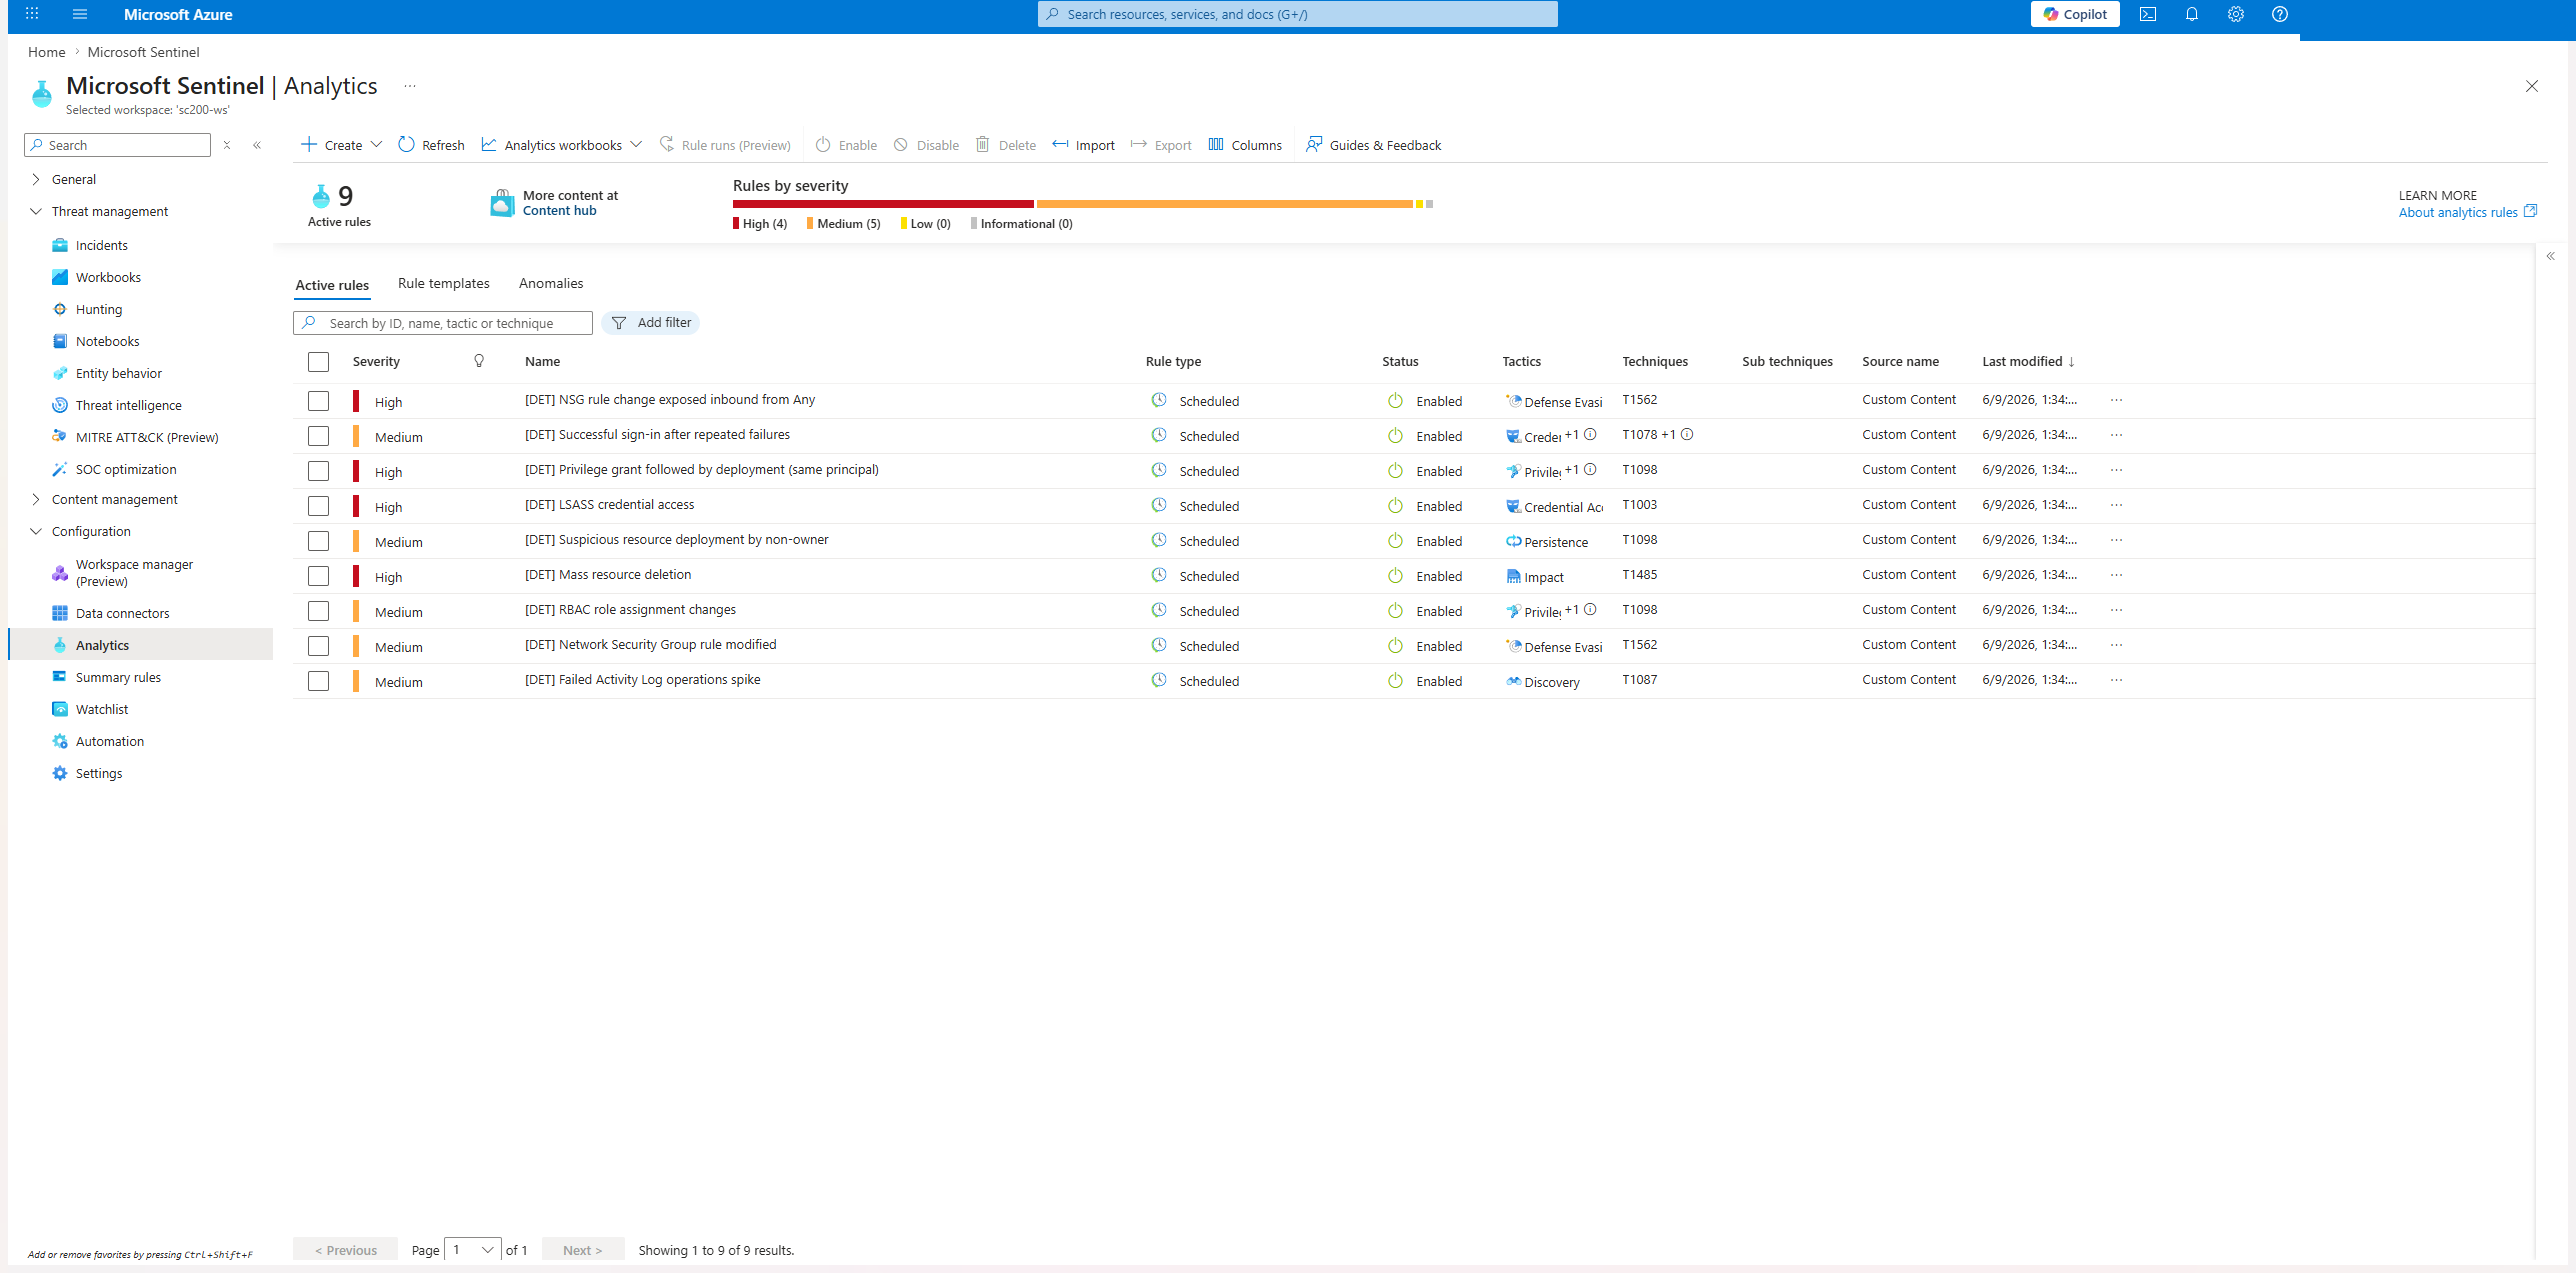Select the NSG rule change exposed inbound checkbox
2576x1273 pixels.
click(x=318, y=401)
